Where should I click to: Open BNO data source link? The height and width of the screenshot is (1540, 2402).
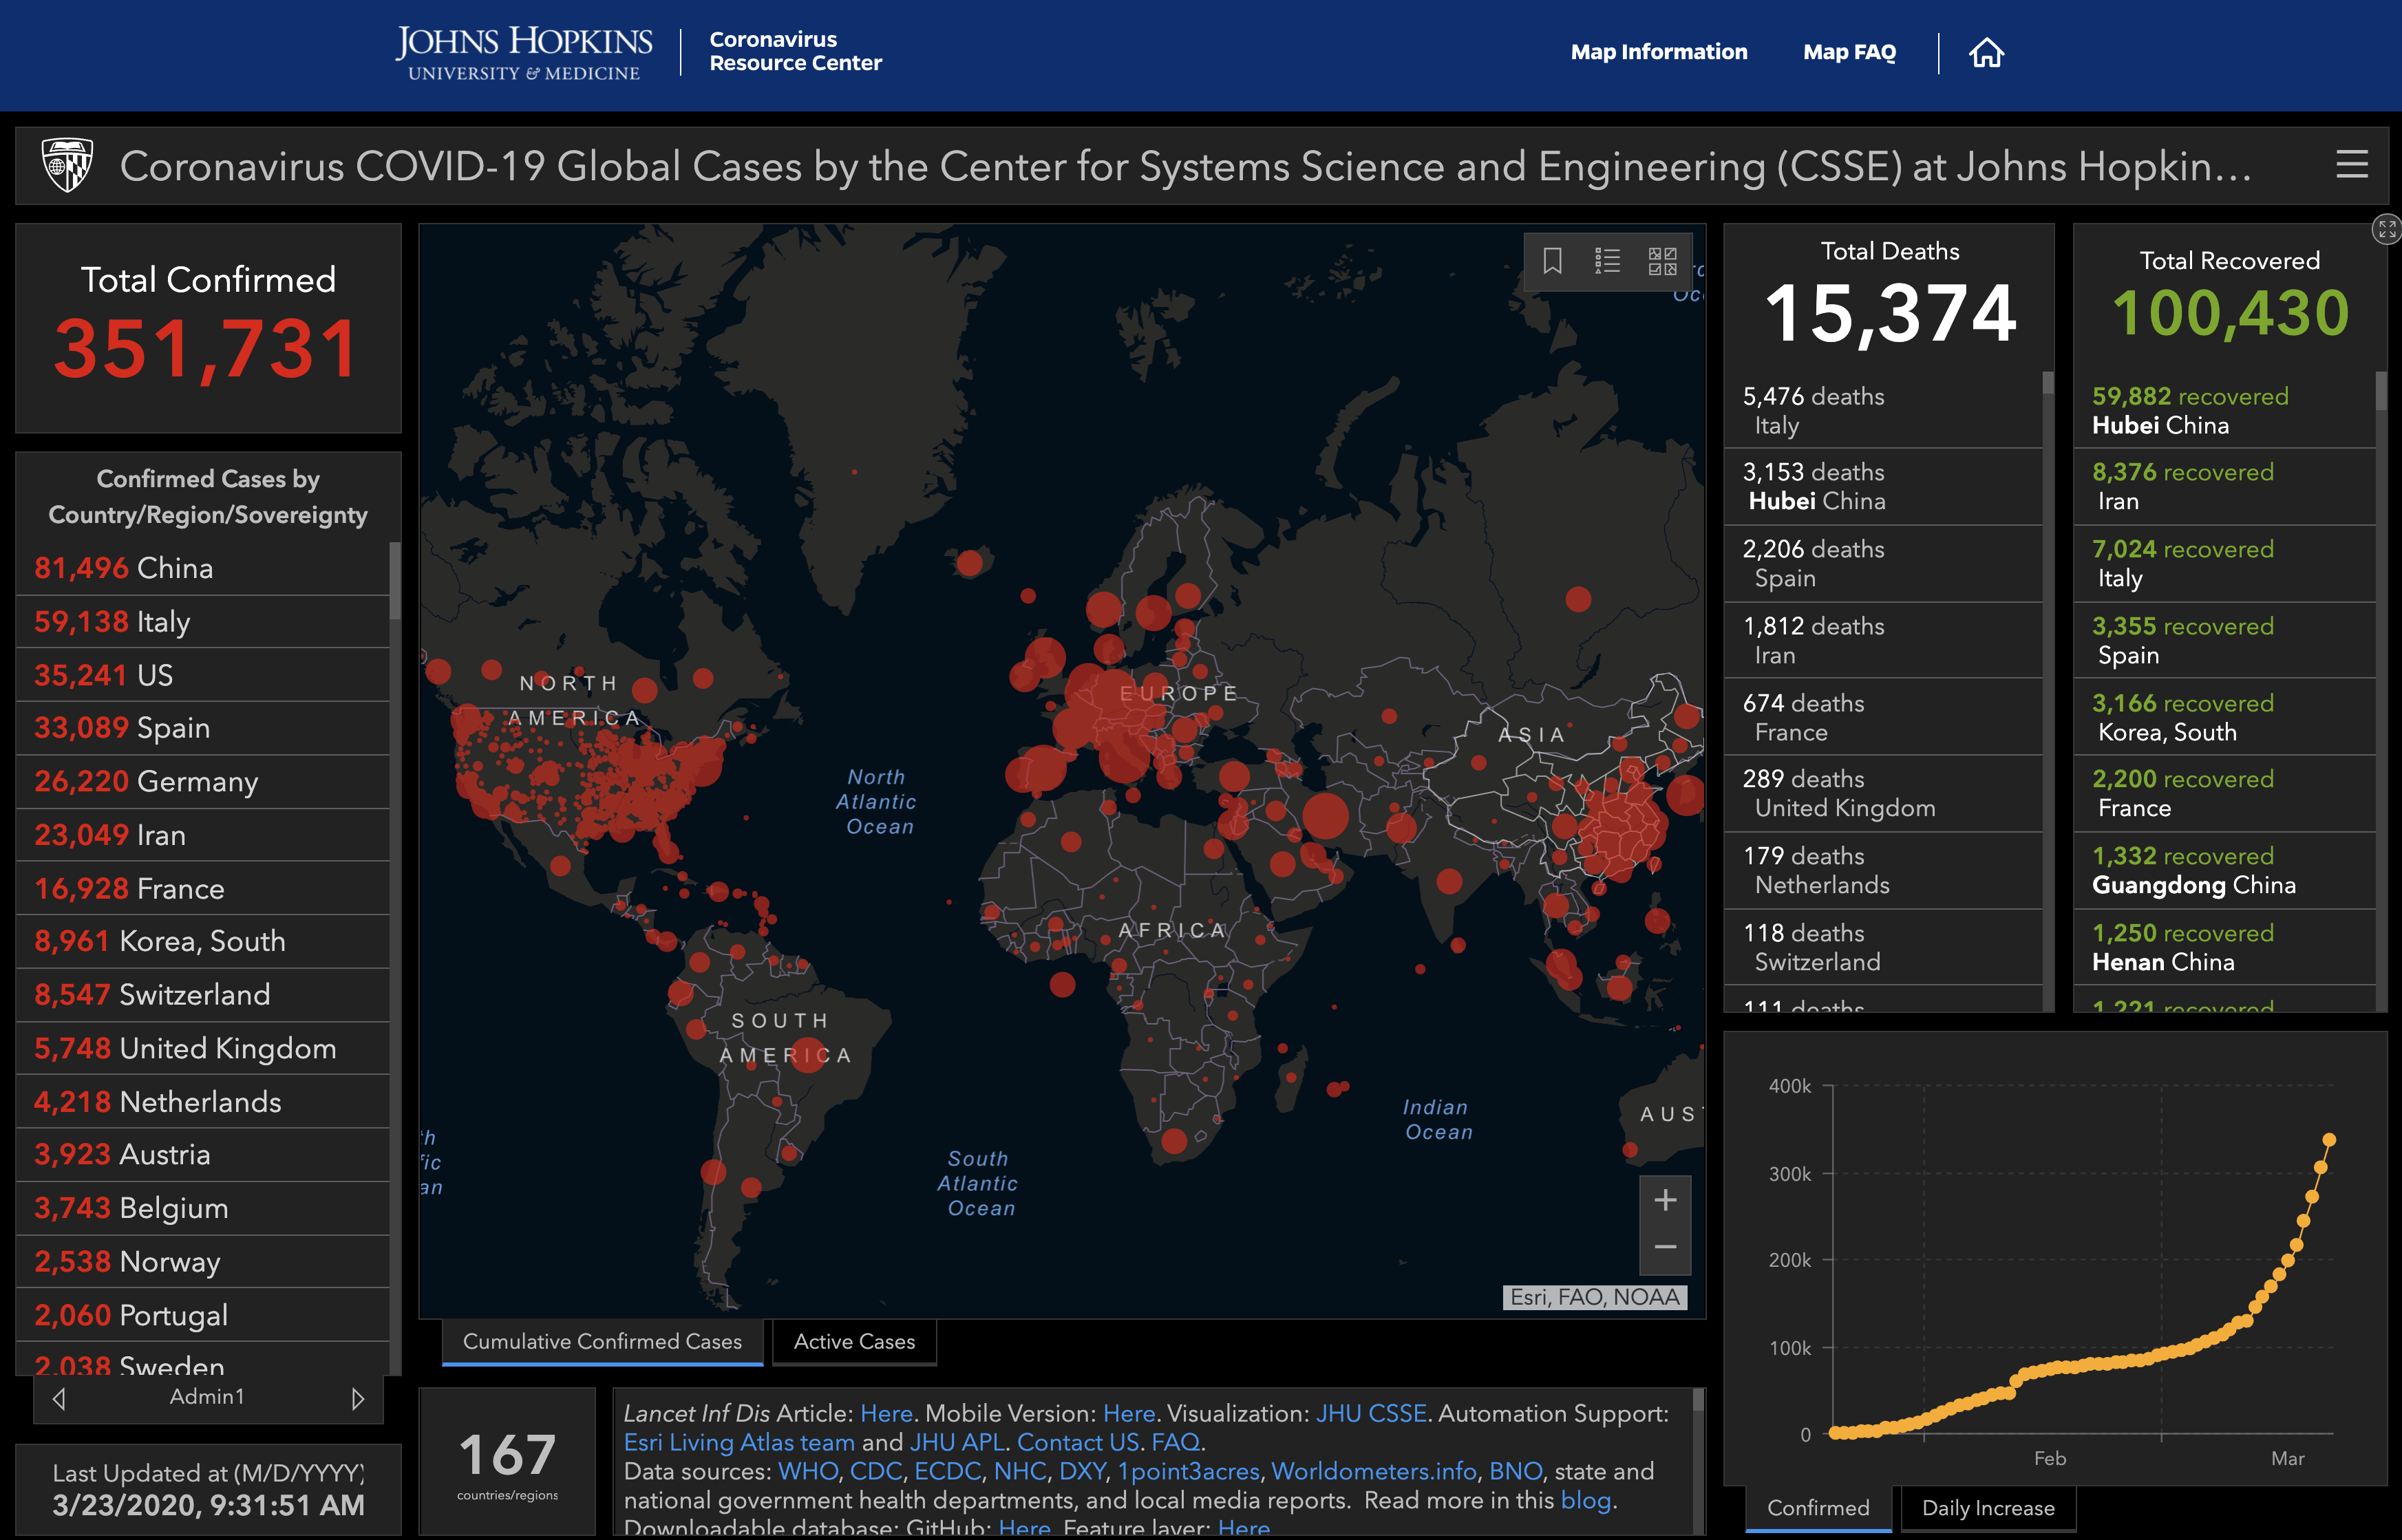1515,1471
